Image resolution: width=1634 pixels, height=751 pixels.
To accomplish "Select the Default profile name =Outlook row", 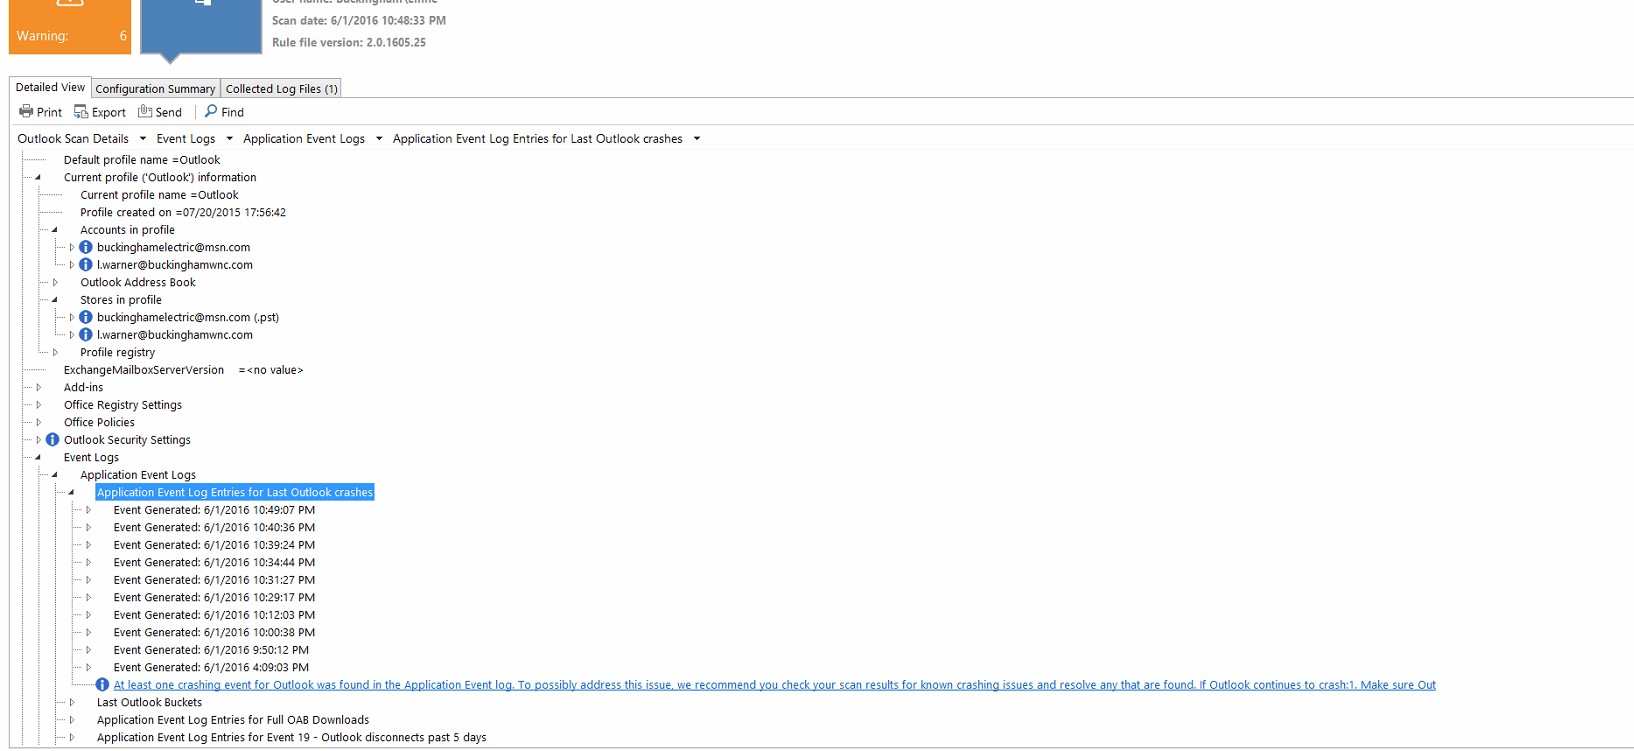I will tap(142, 160).
